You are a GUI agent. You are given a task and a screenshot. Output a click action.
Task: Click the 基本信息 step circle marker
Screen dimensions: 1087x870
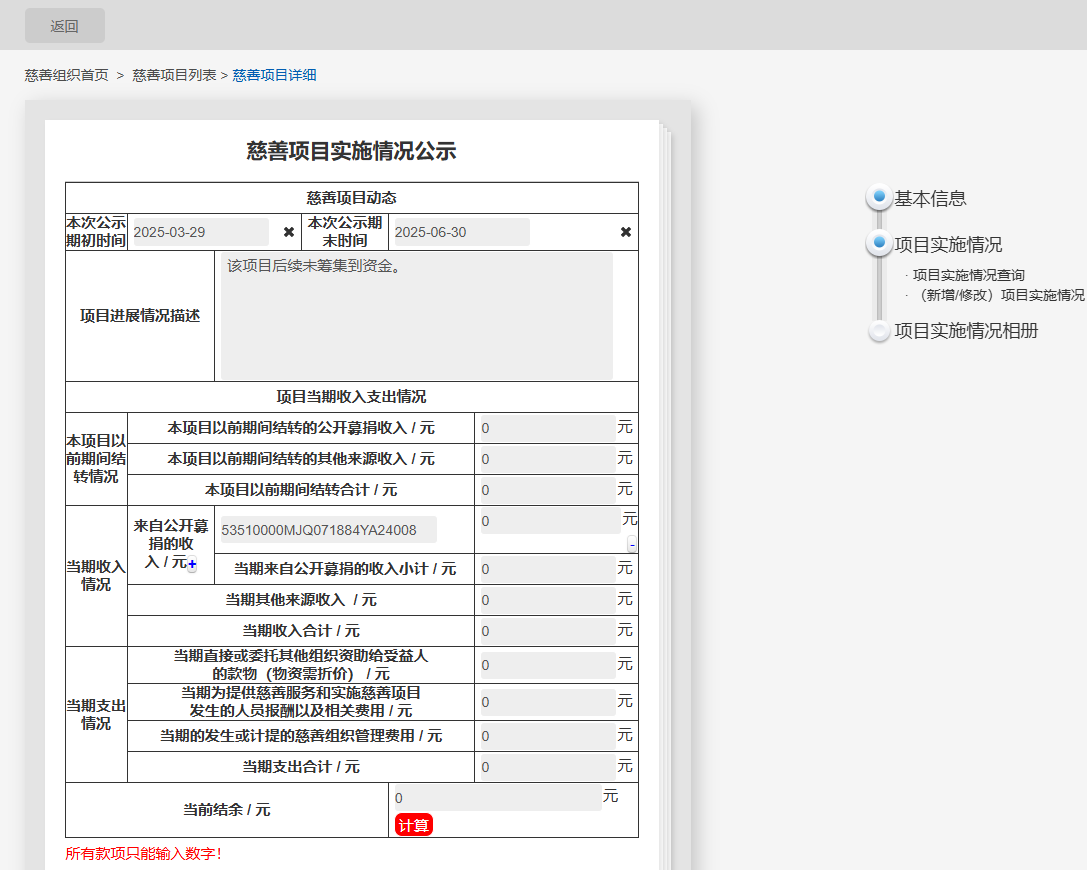coord(879,198)
